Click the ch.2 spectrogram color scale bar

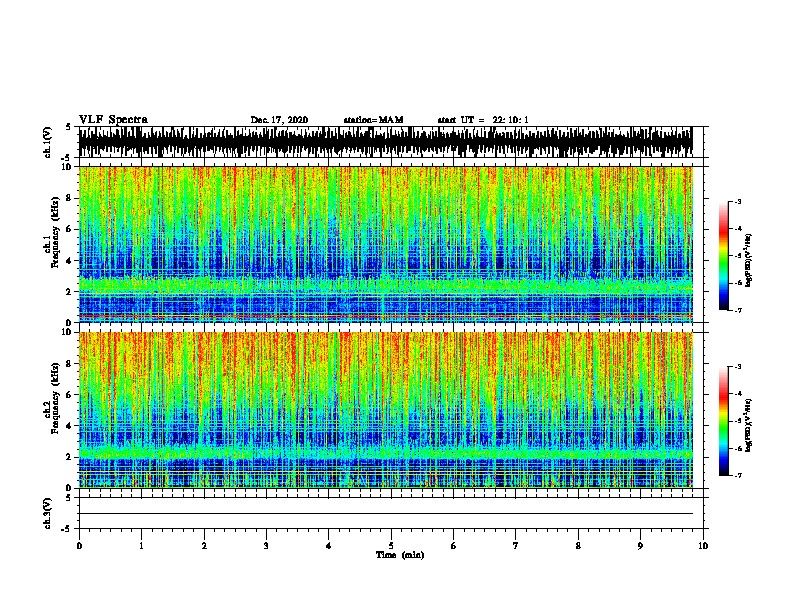coord(724,421)
